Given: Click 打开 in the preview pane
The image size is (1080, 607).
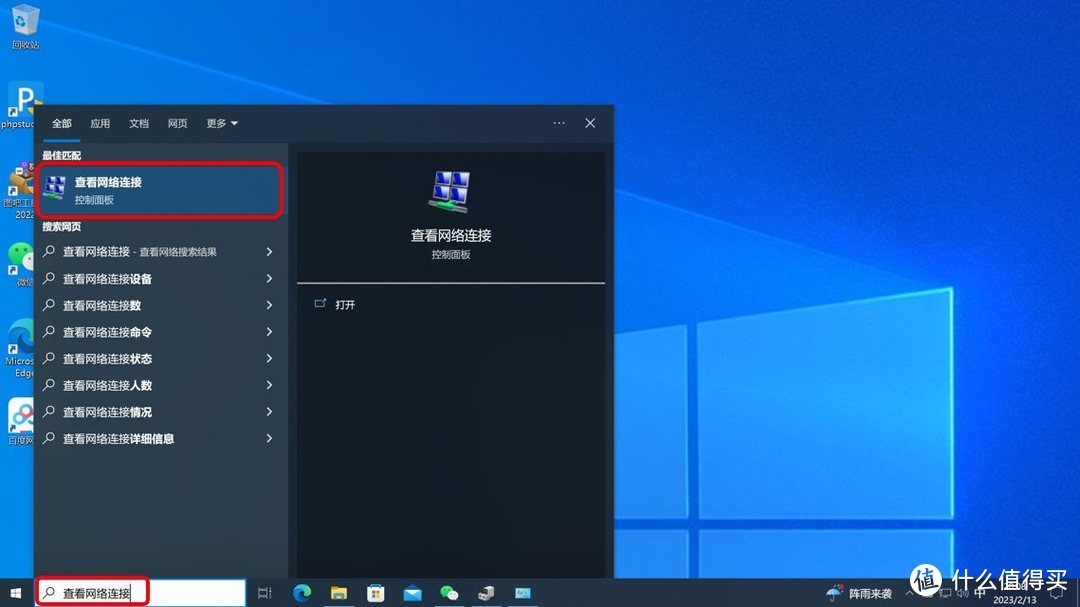Looking at the screenshot, I should tap(345, 304).
